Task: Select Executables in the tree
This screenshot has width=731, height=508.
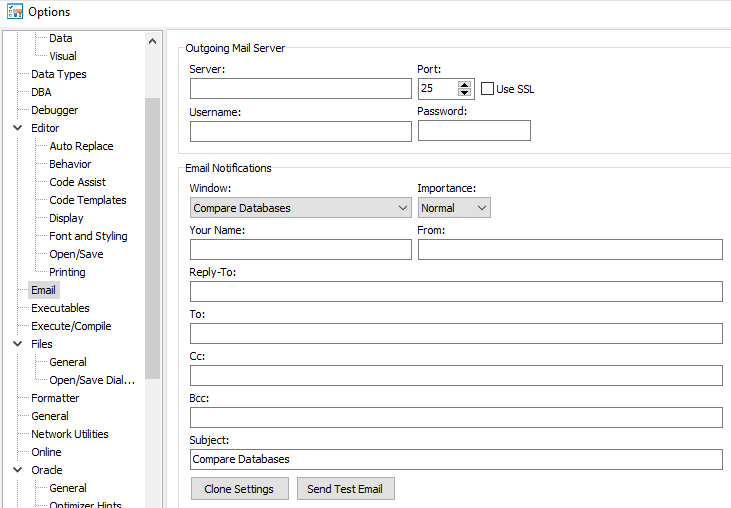Action: (x=60, y=308)
